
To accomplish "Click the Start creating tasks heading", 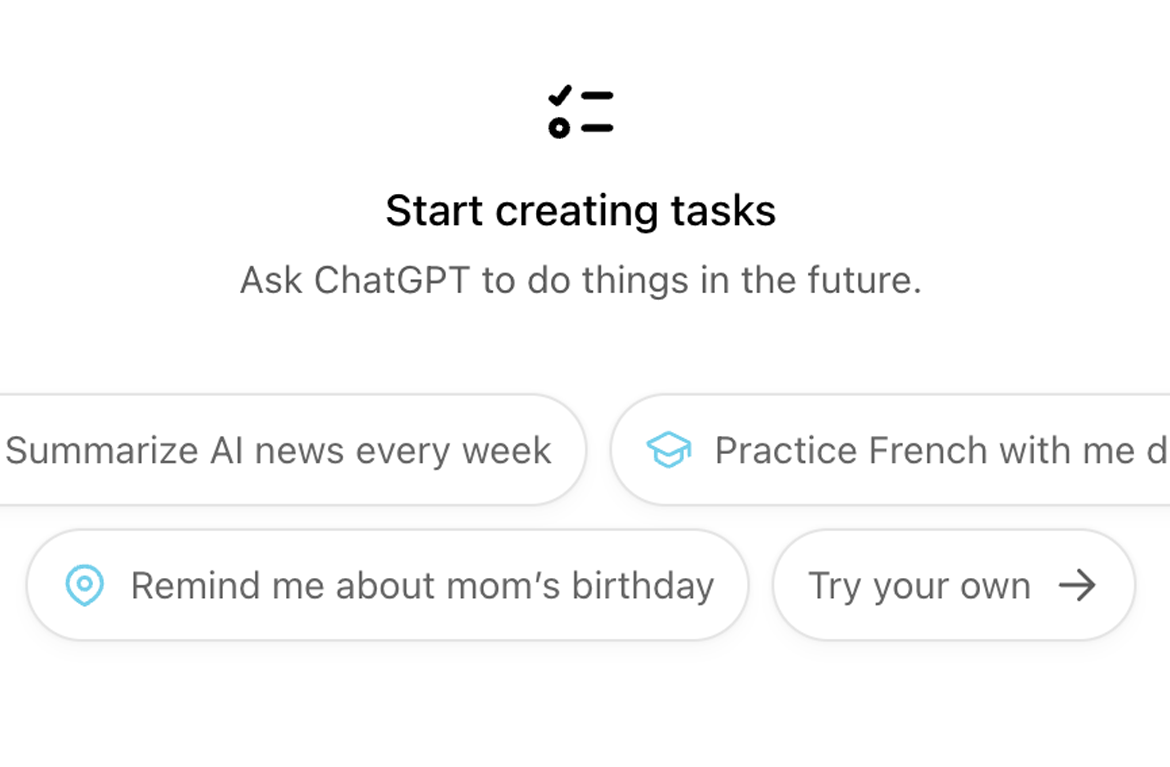I will [580, 210].
